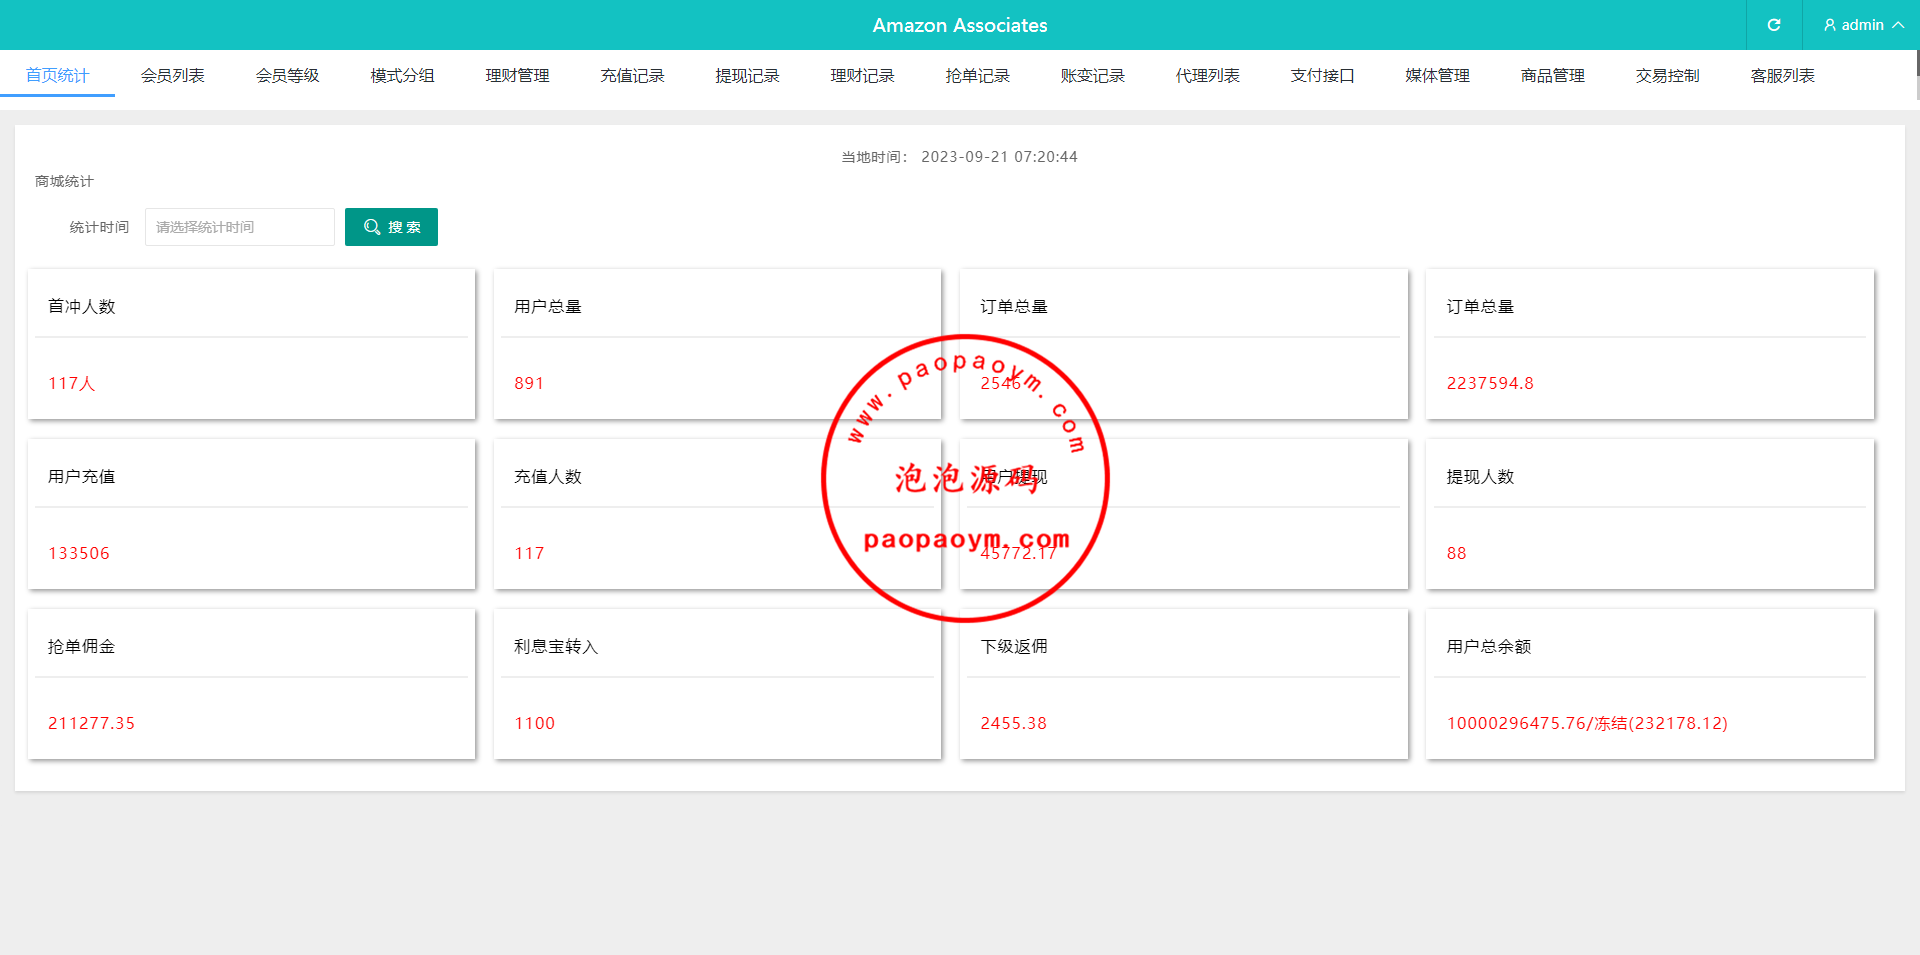Select the 支付接口 tab
Viewport: 1920px width, 955px height.
point(1322,76)
